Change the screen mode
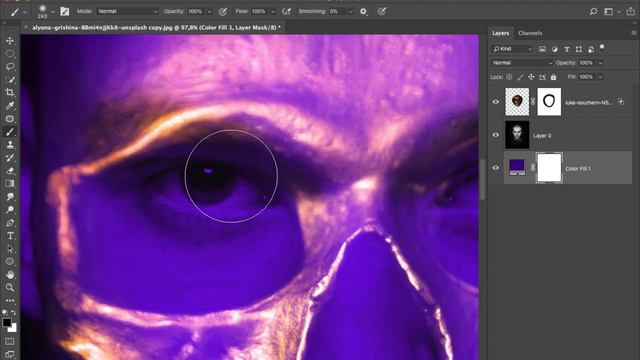Viewport: 640px width, 360px height. pyautogui.click(x=10, y=354)
